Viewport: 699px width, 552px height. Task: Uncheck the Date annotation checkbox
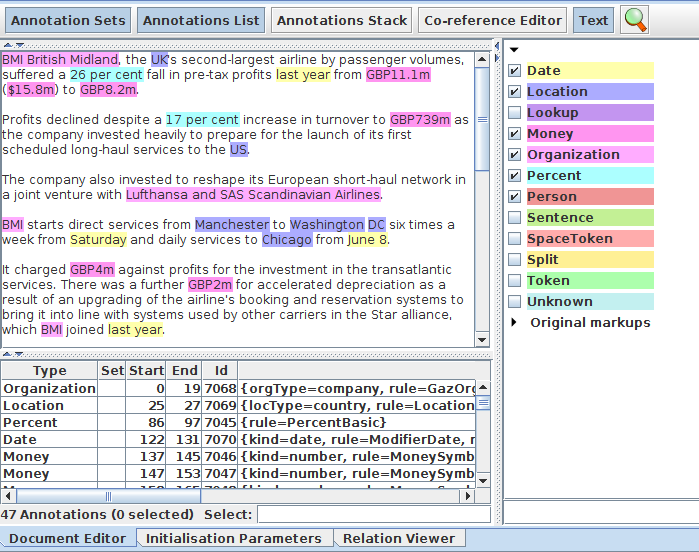[x=514, y=70]
